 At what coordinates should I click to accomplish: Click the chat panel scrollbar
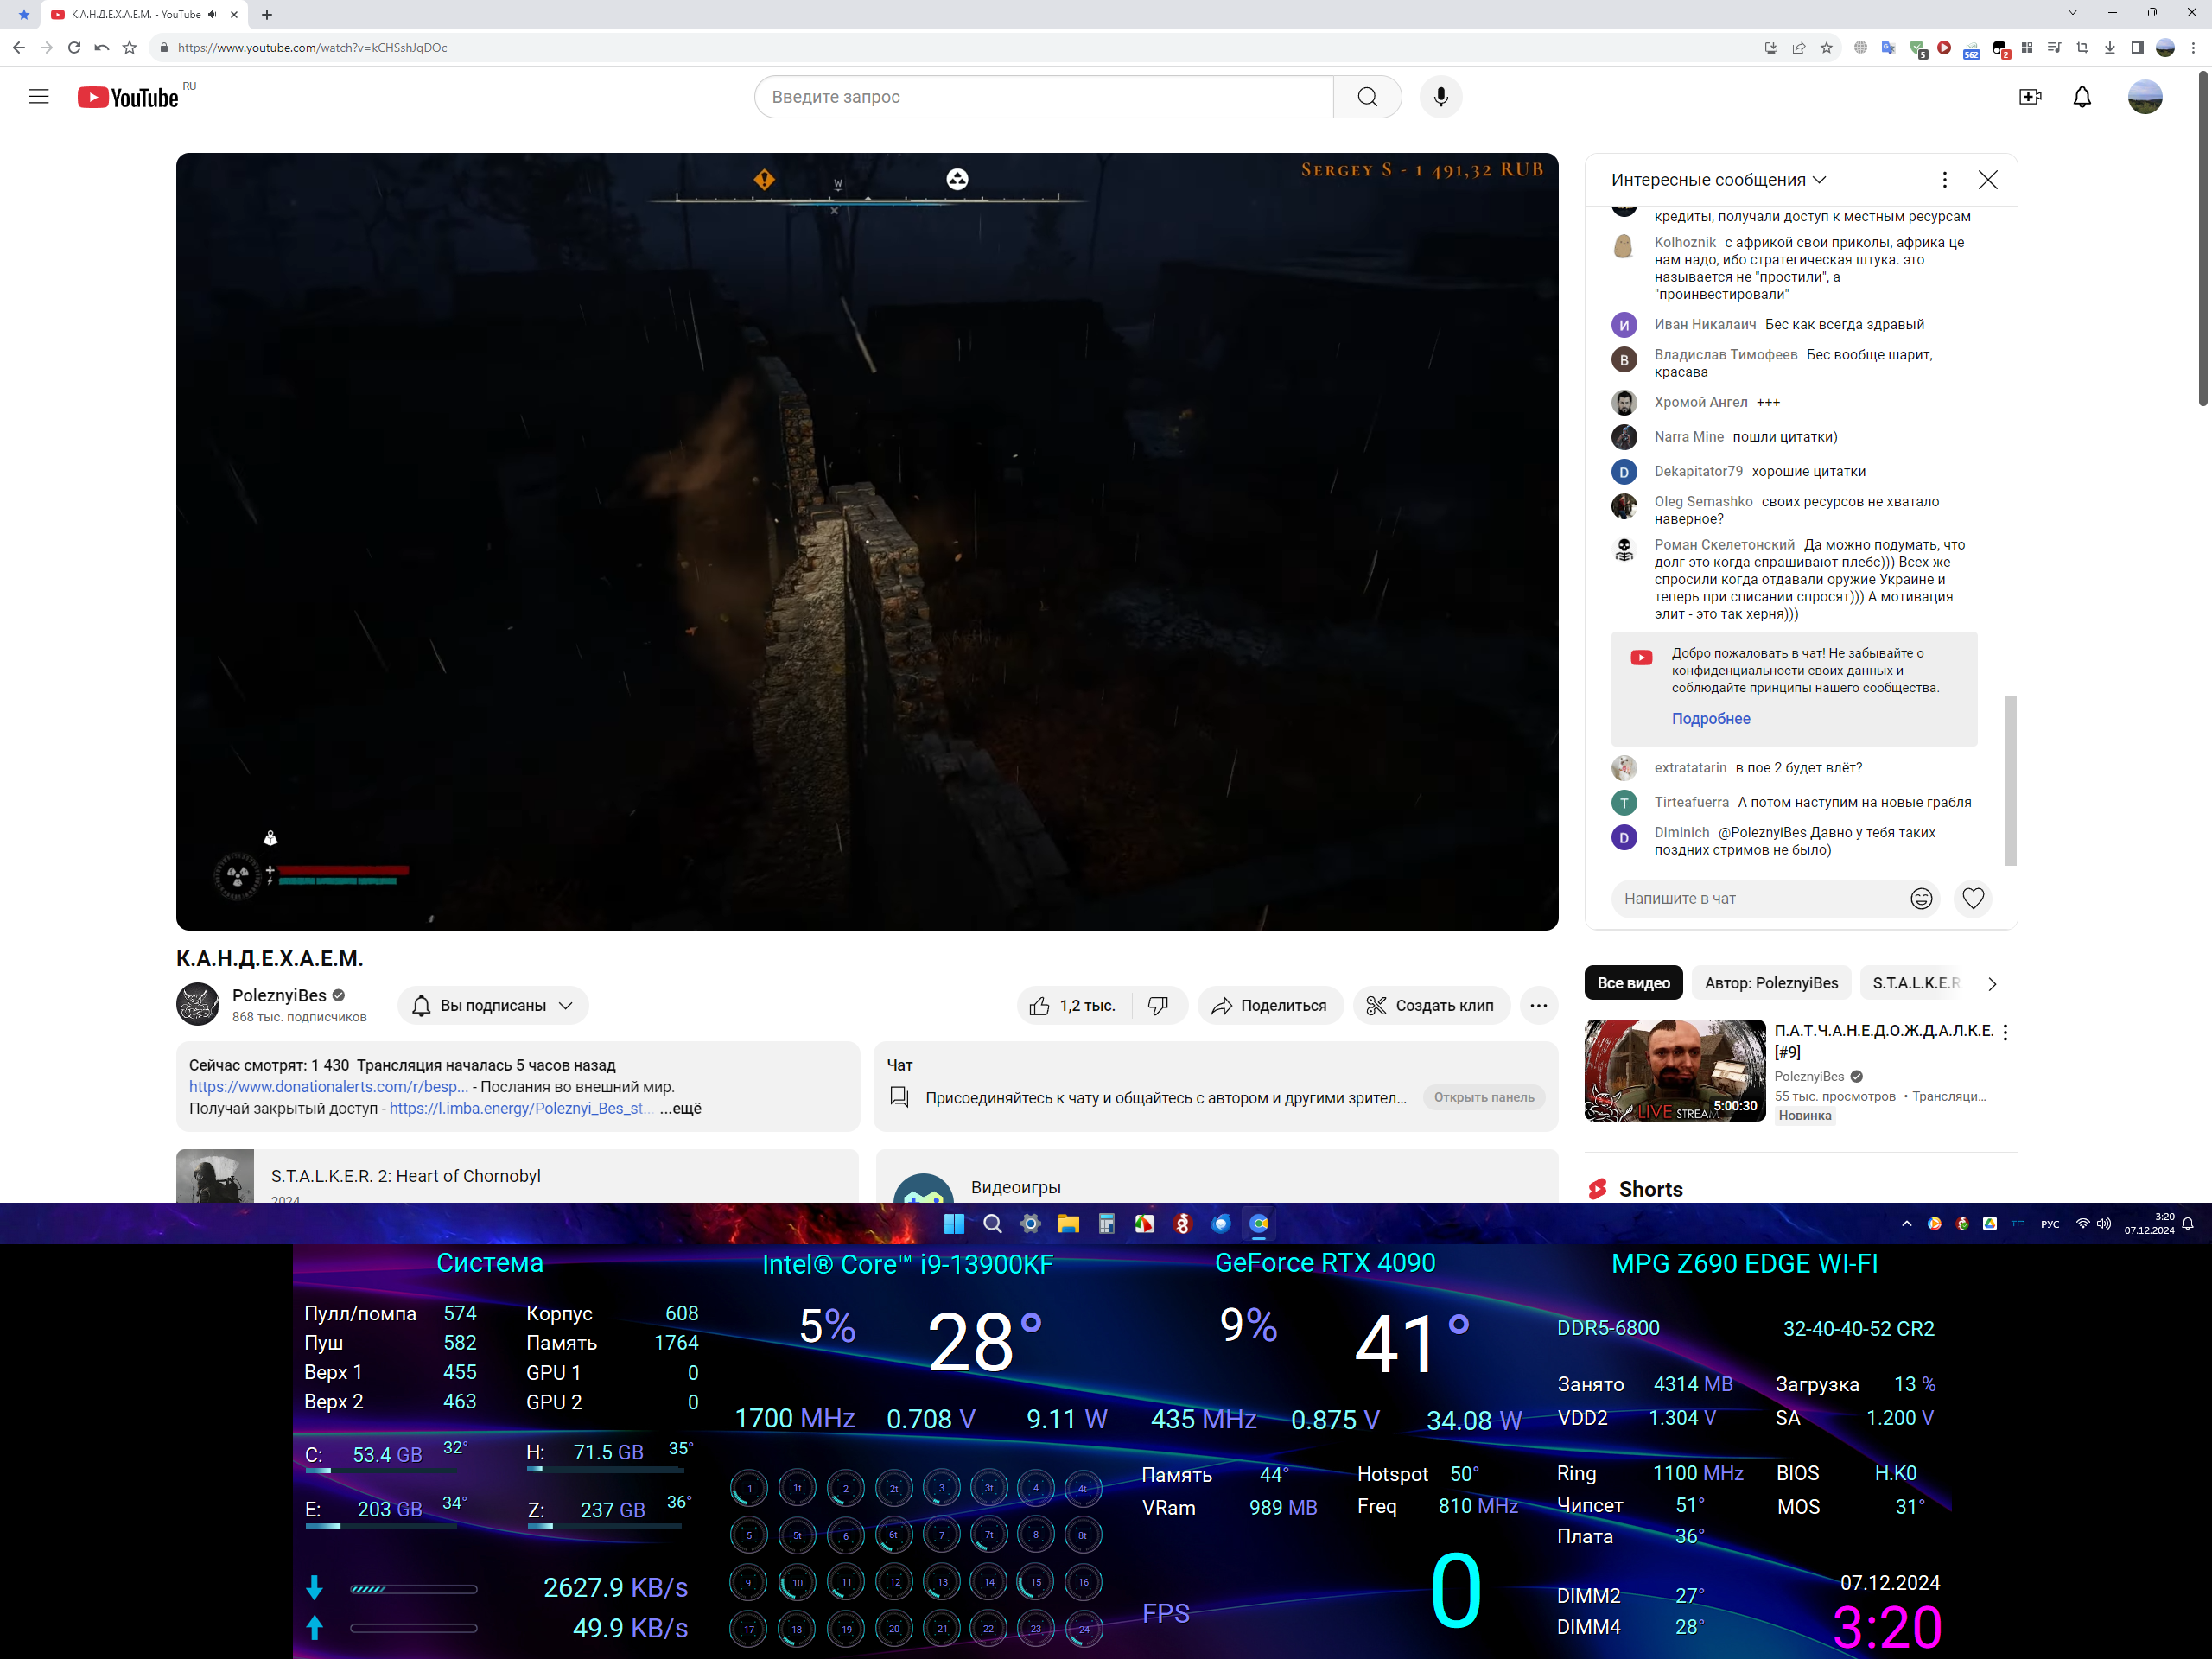(2011, 780)
